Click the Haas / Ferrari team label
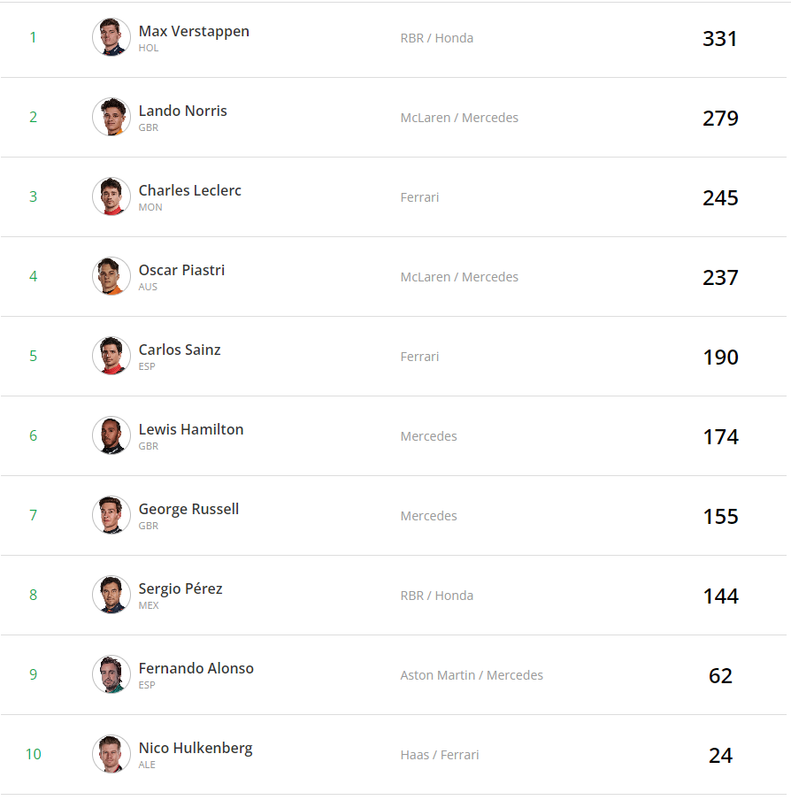This screenshot has height=800, width=791. click(439, 755)
